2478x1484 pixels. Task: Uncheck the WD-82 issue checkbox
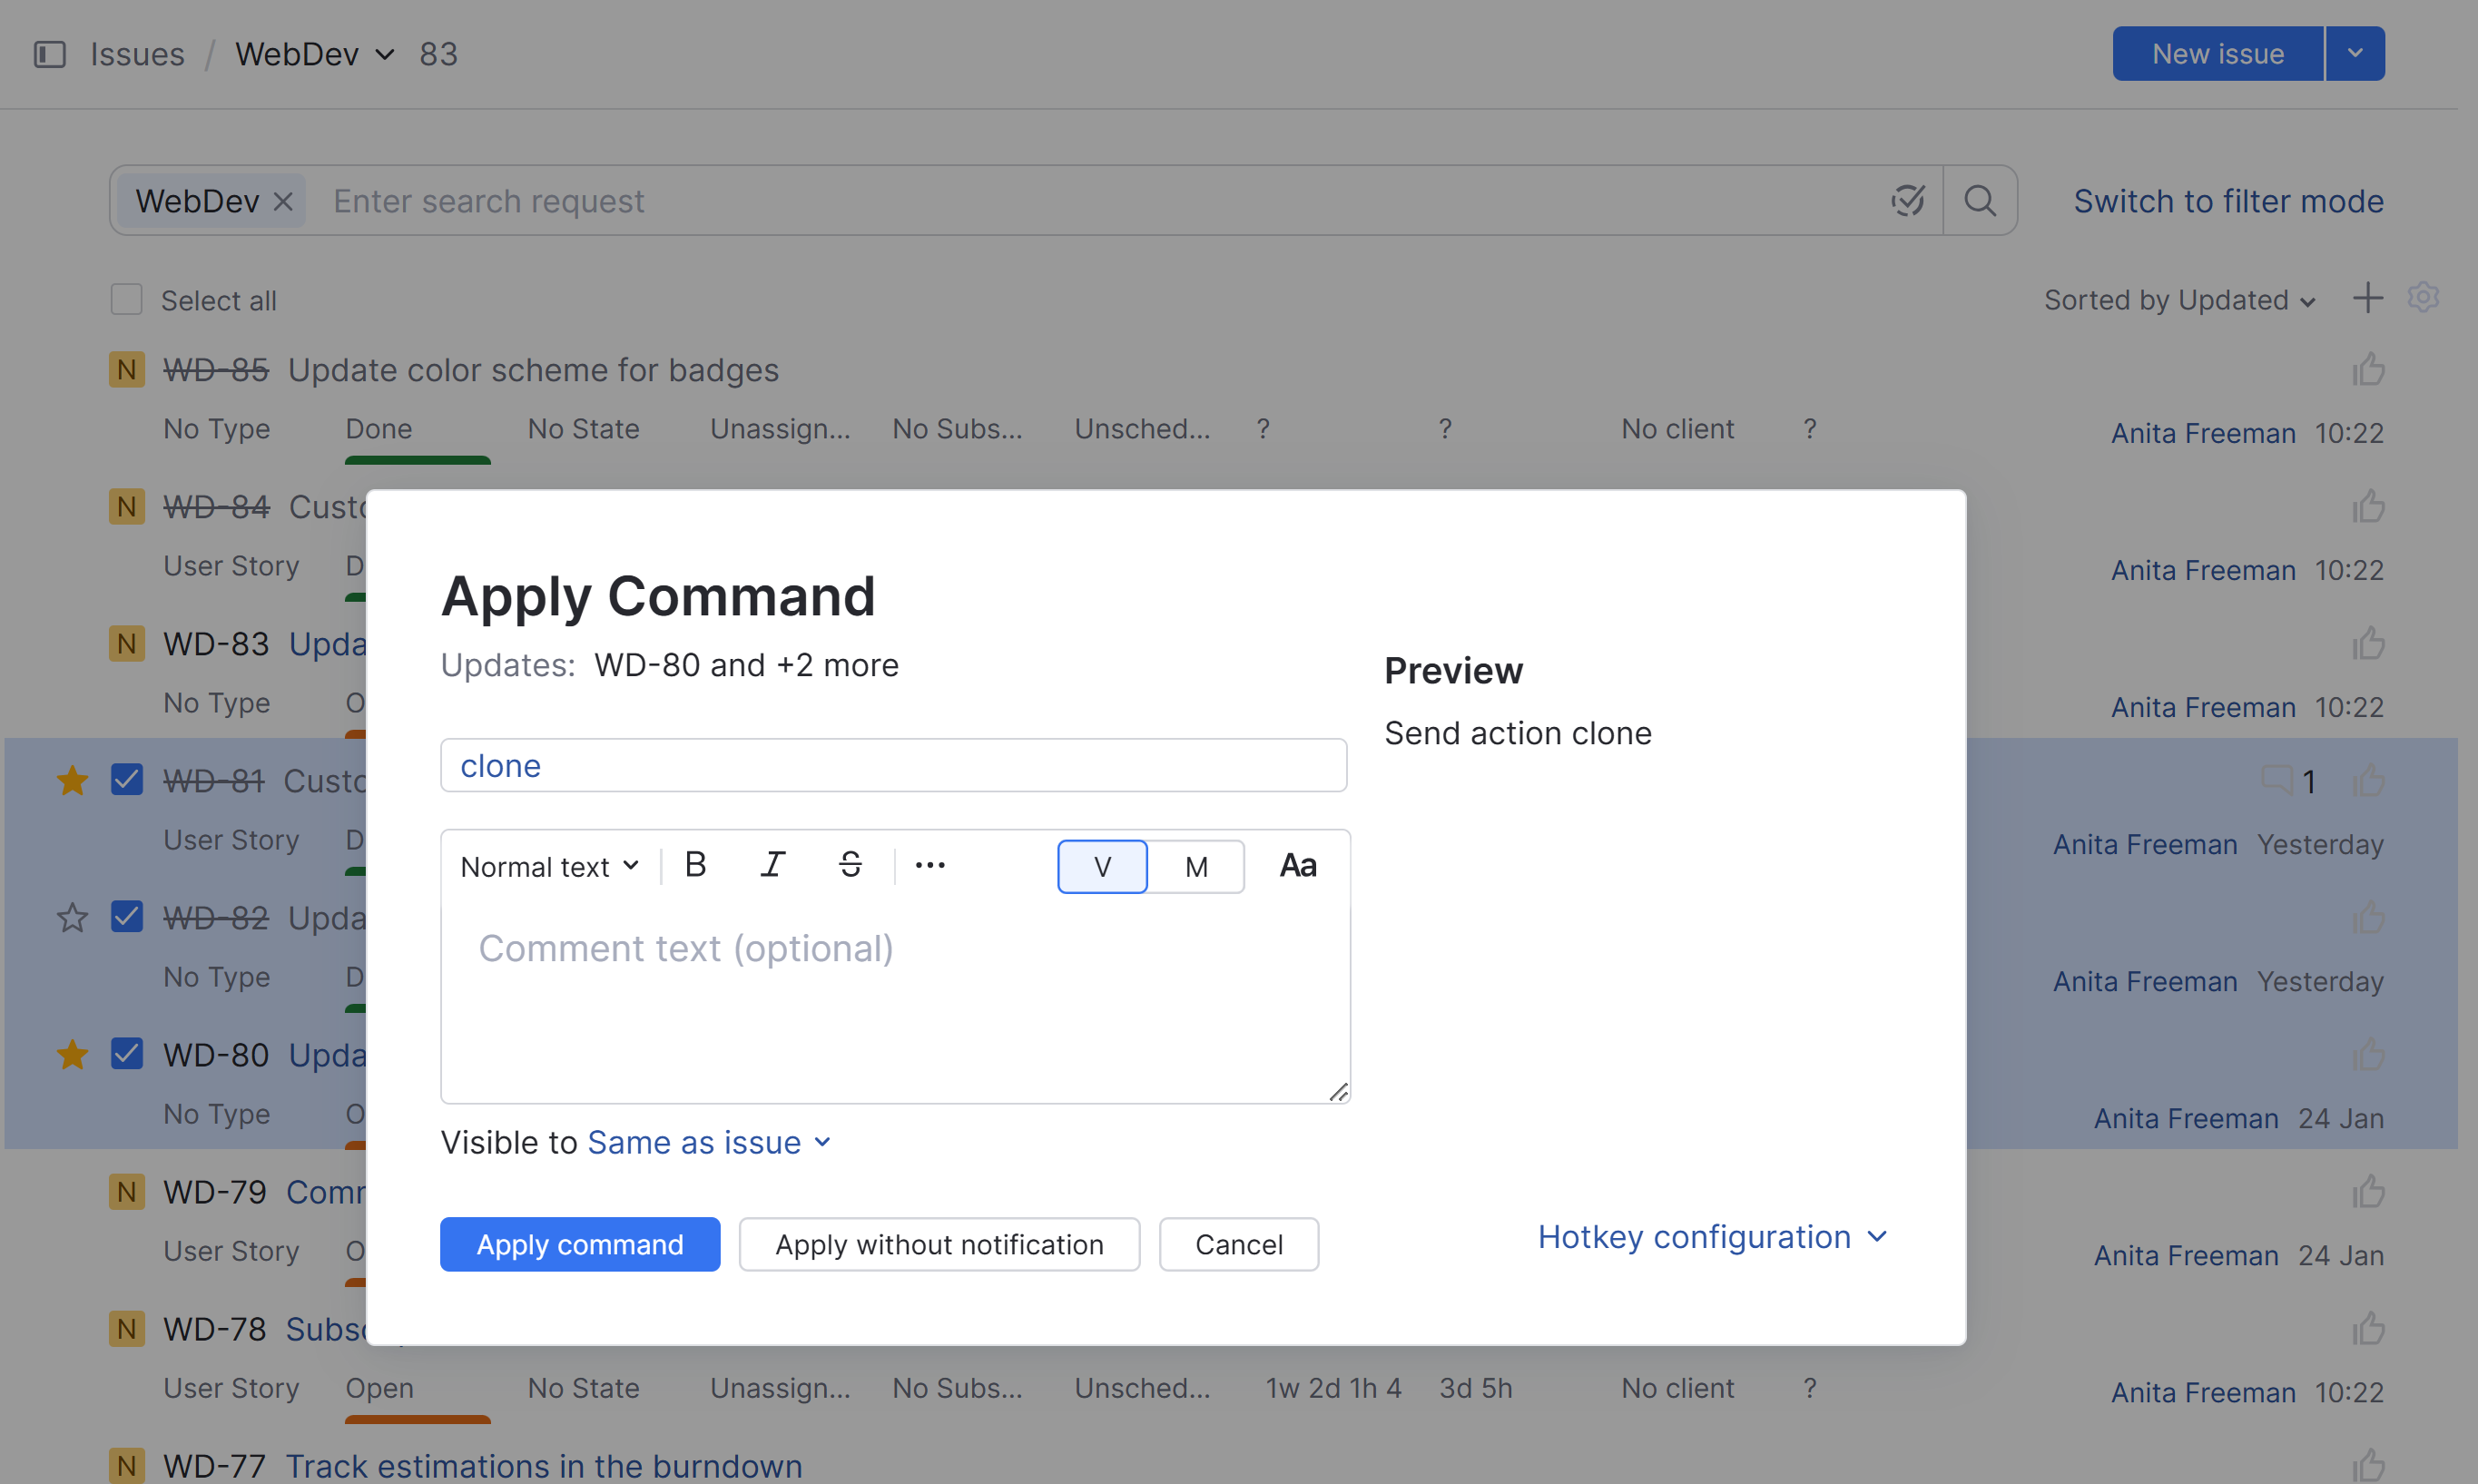(x=127, y=917)
